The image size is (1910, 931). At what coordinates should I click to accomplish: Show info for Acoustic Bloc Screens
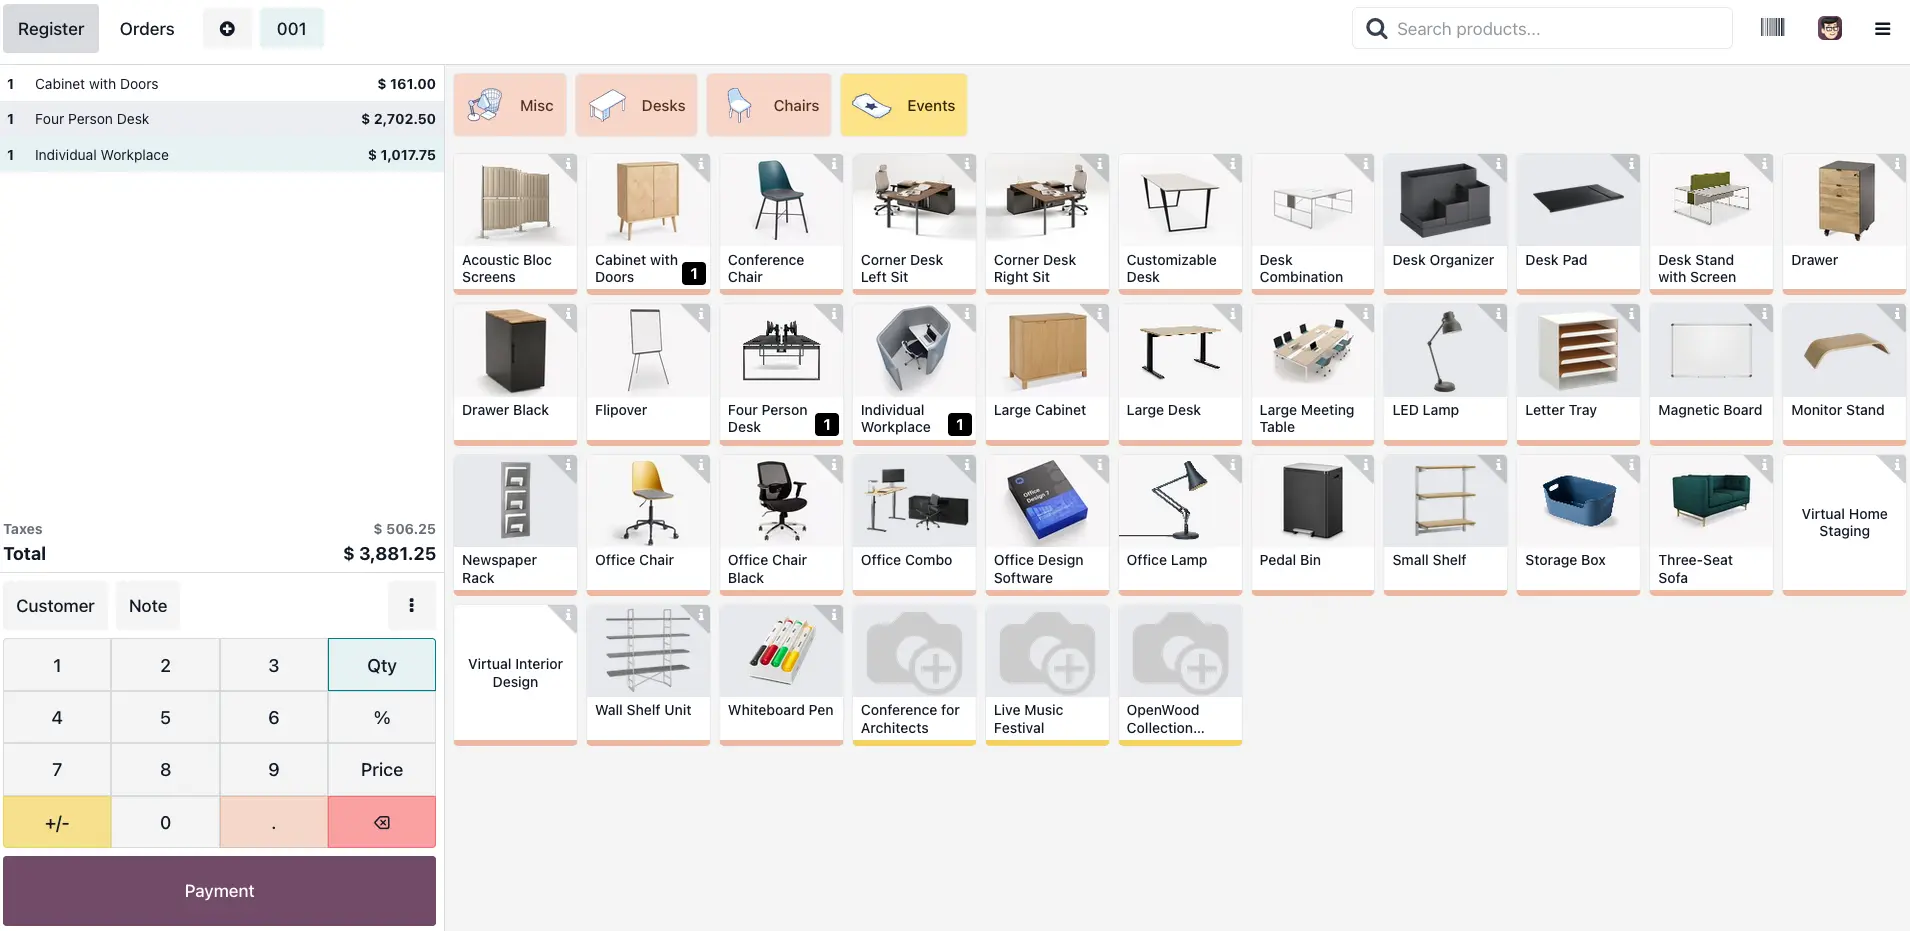[x=568, y=163]
